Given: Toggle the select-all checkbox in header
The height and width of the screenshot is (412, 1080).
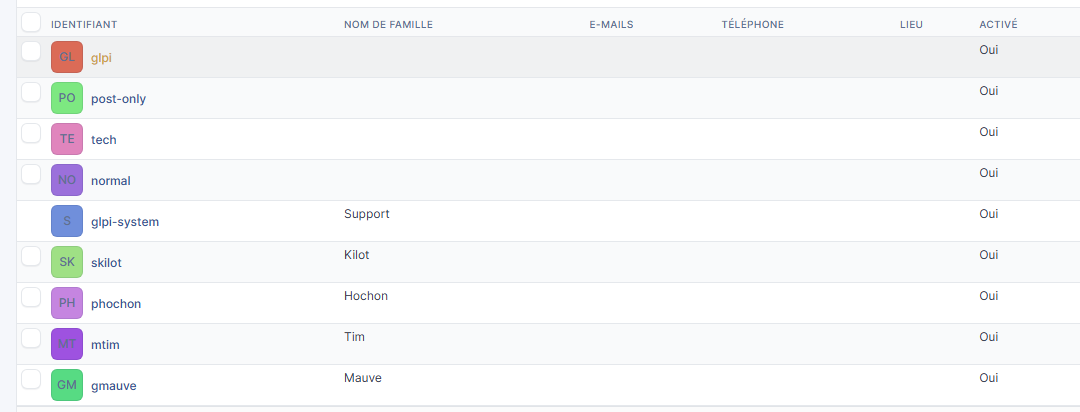Looking at the screenshot, I should point(31,22).
